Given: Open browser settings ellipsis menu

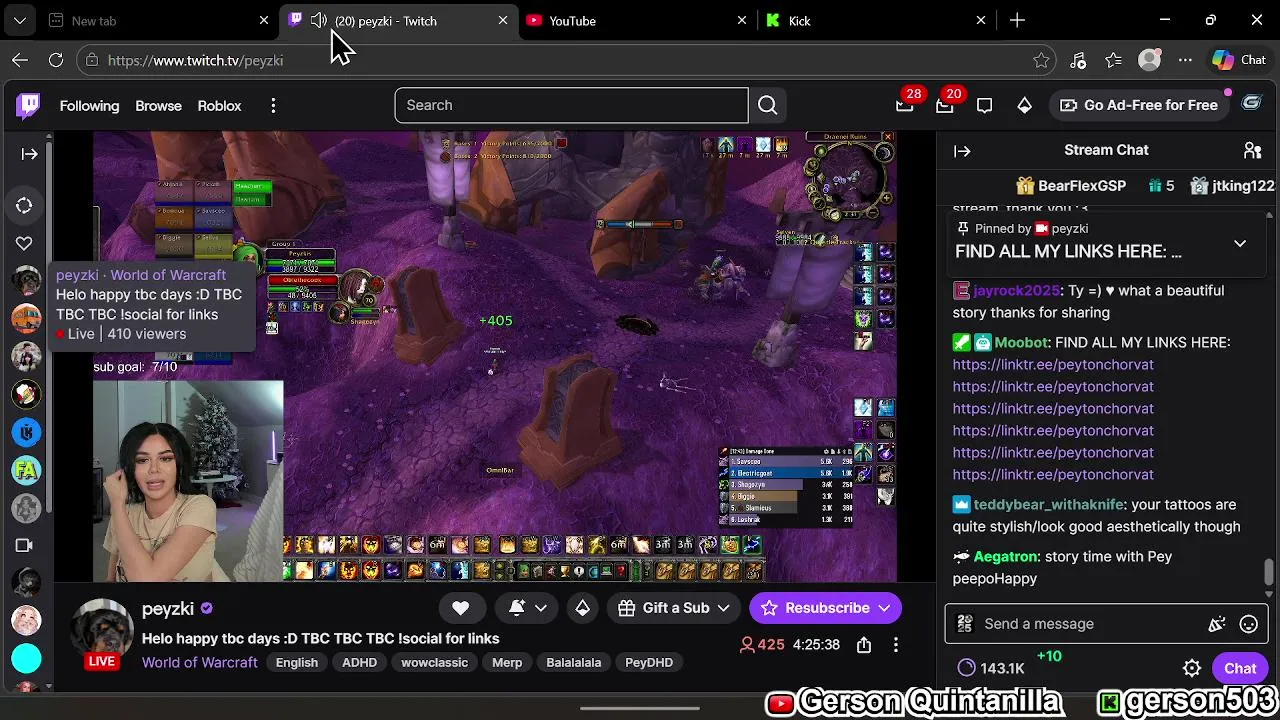Looking at the screenshot, I should tap(1185, 60).
